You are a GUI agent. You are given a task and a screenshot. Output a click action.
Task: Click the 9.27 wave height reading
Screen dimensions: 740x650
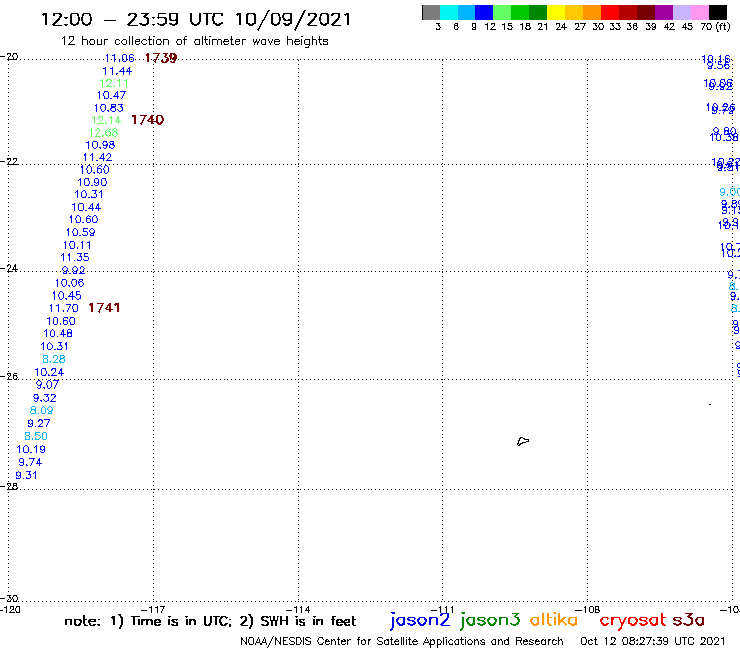tap(39, 423)
